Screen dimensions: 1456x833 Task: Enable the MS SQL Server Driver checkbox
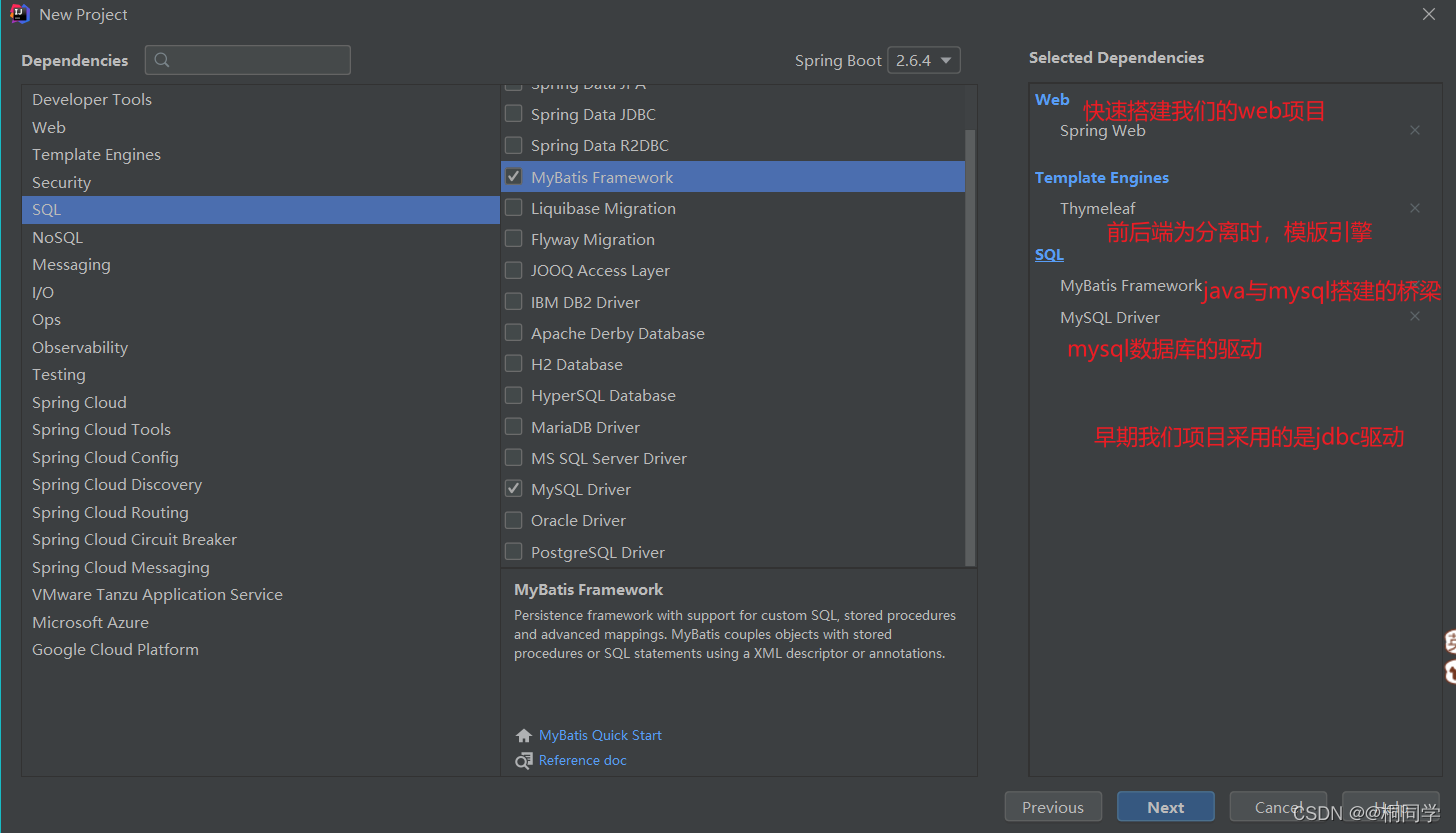513,458
